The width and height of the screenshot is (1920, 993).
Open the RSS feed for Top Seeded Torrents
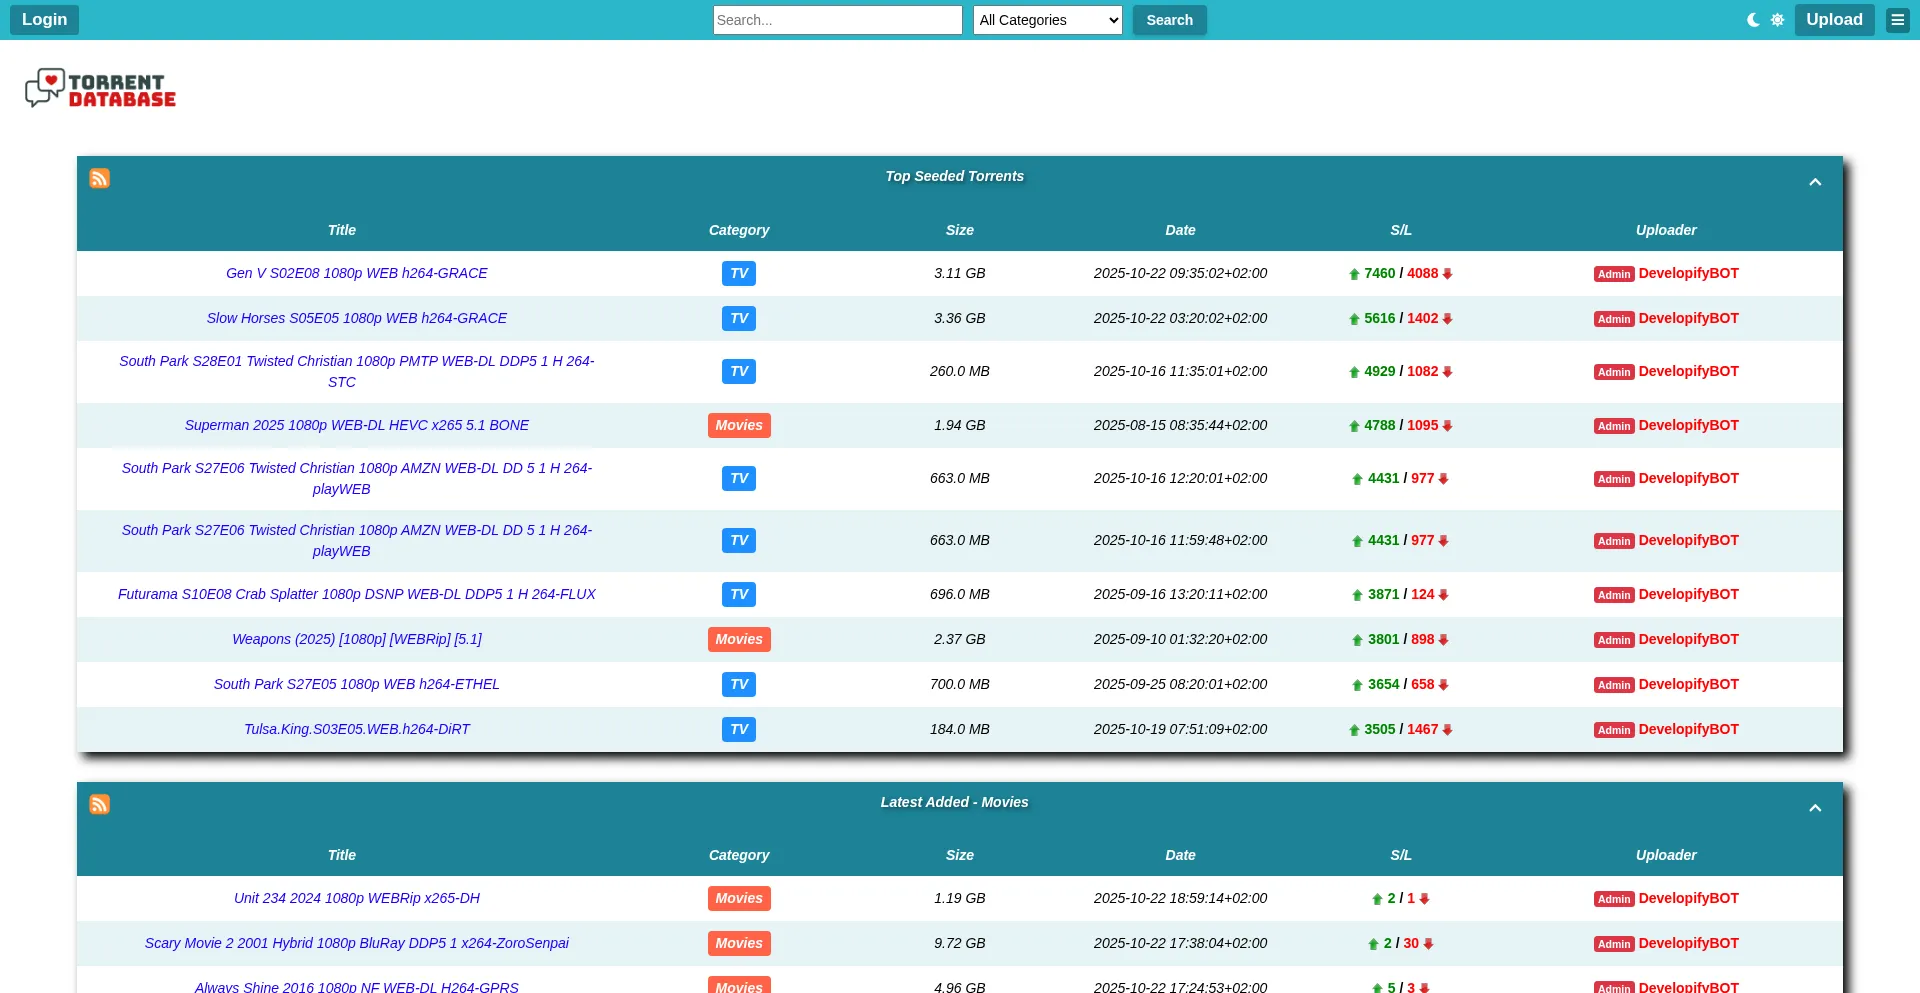[x=99, y=178]
